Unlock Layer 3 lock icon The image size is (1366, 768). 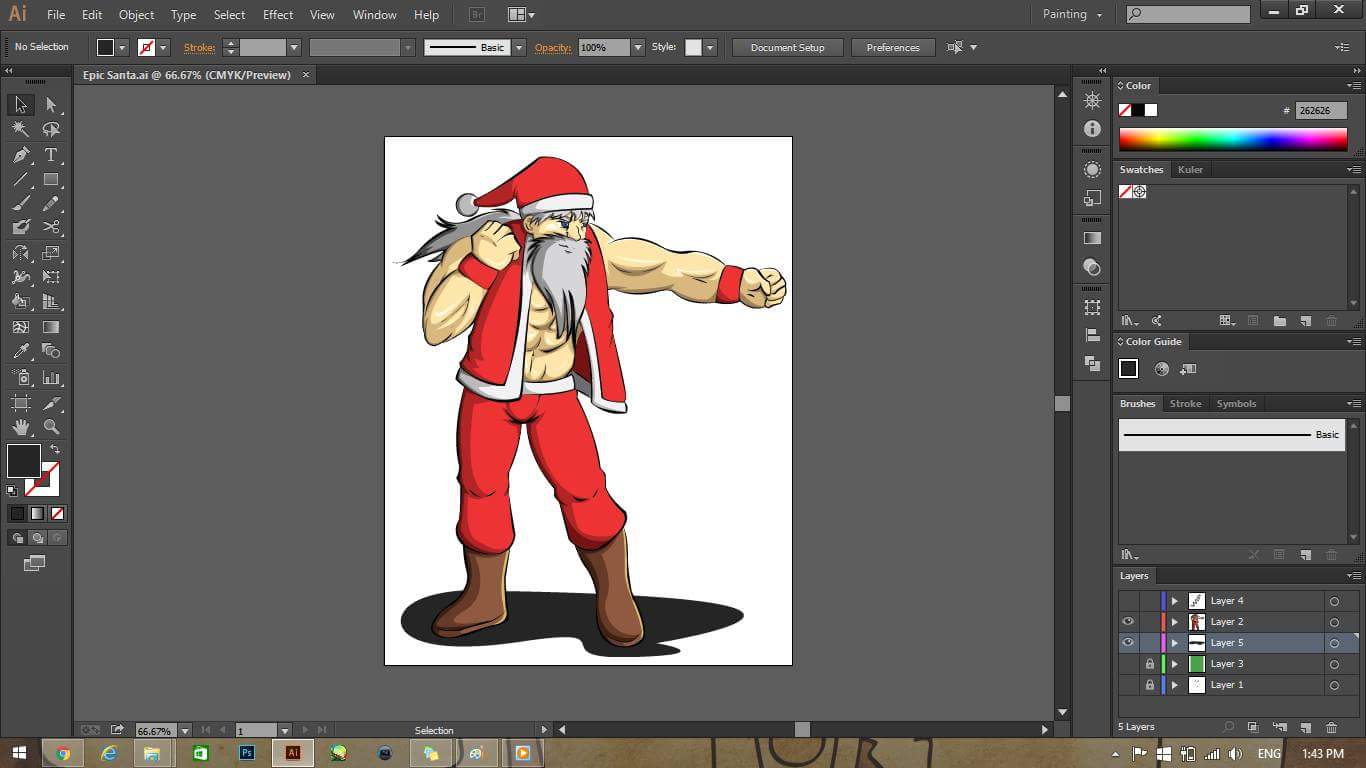(1149, 664)
